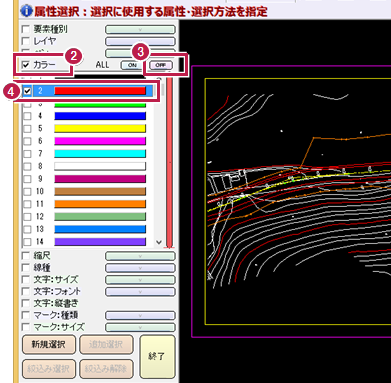
Task: Open the 要素種別 dropdown
Action: tap(140, 30)
